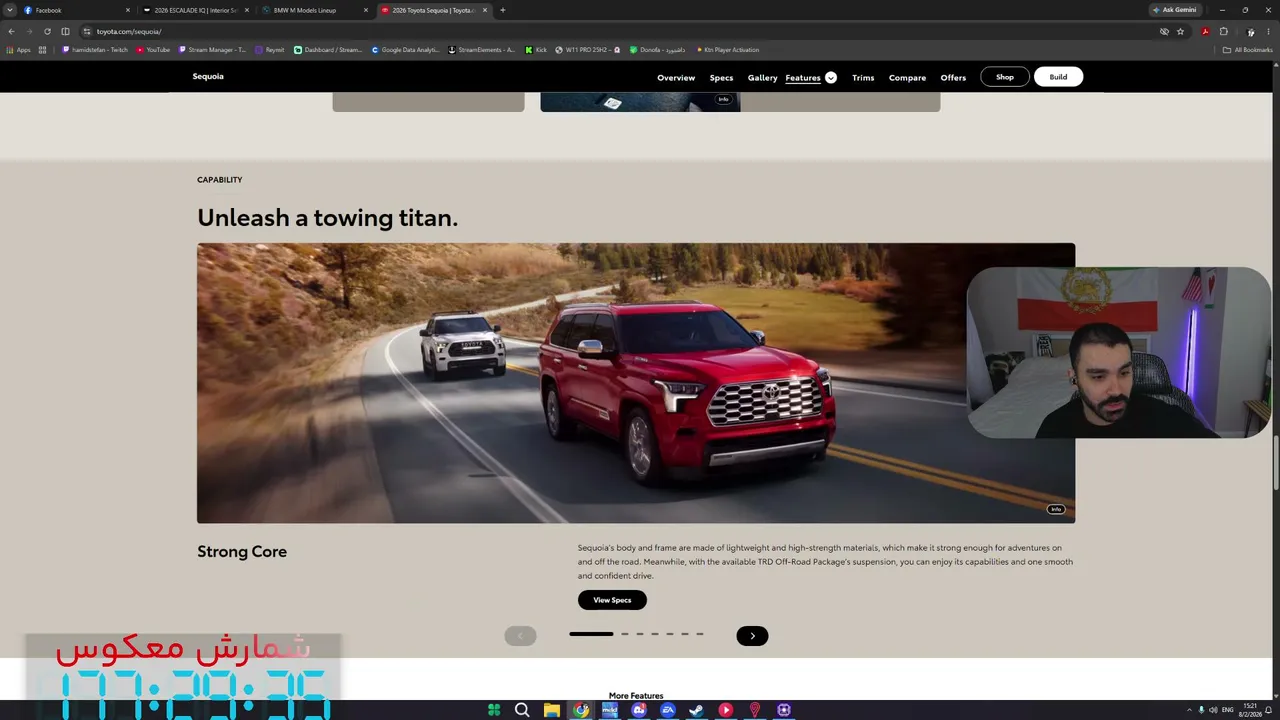Click the microphone icon in system tray

[x=1201, y=710]
